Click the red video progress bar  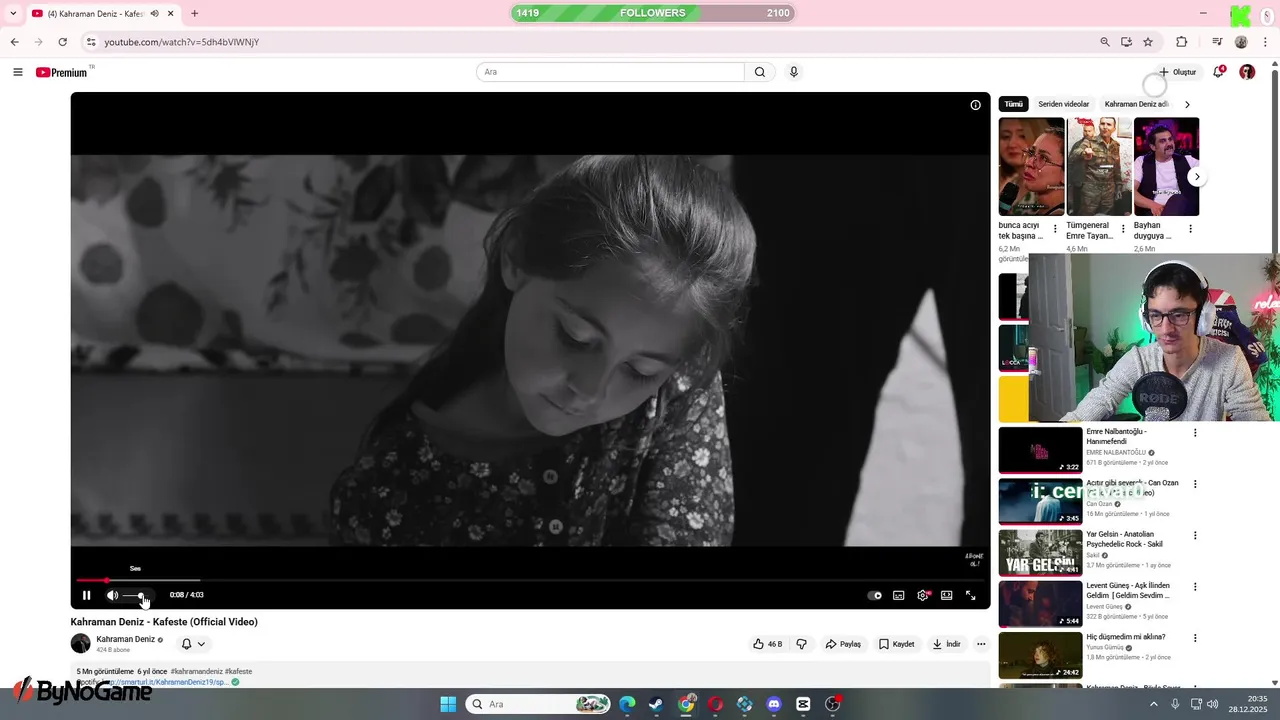pos(531,580)
